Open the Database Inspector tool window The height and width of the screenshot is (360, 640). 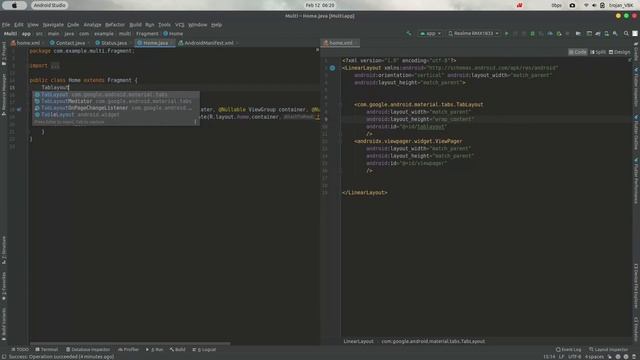tap(88, 349)
